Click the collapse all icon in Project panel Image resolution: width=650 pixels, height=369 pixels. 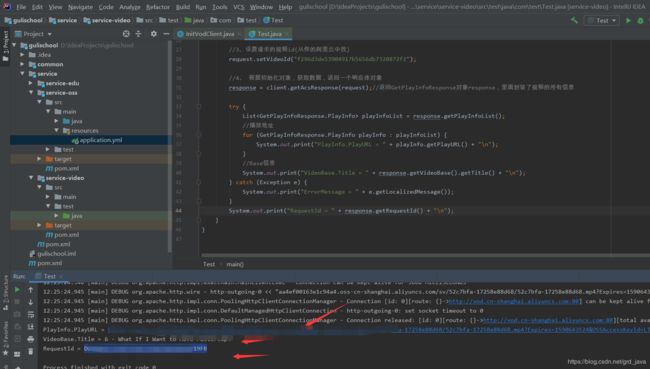138,34
